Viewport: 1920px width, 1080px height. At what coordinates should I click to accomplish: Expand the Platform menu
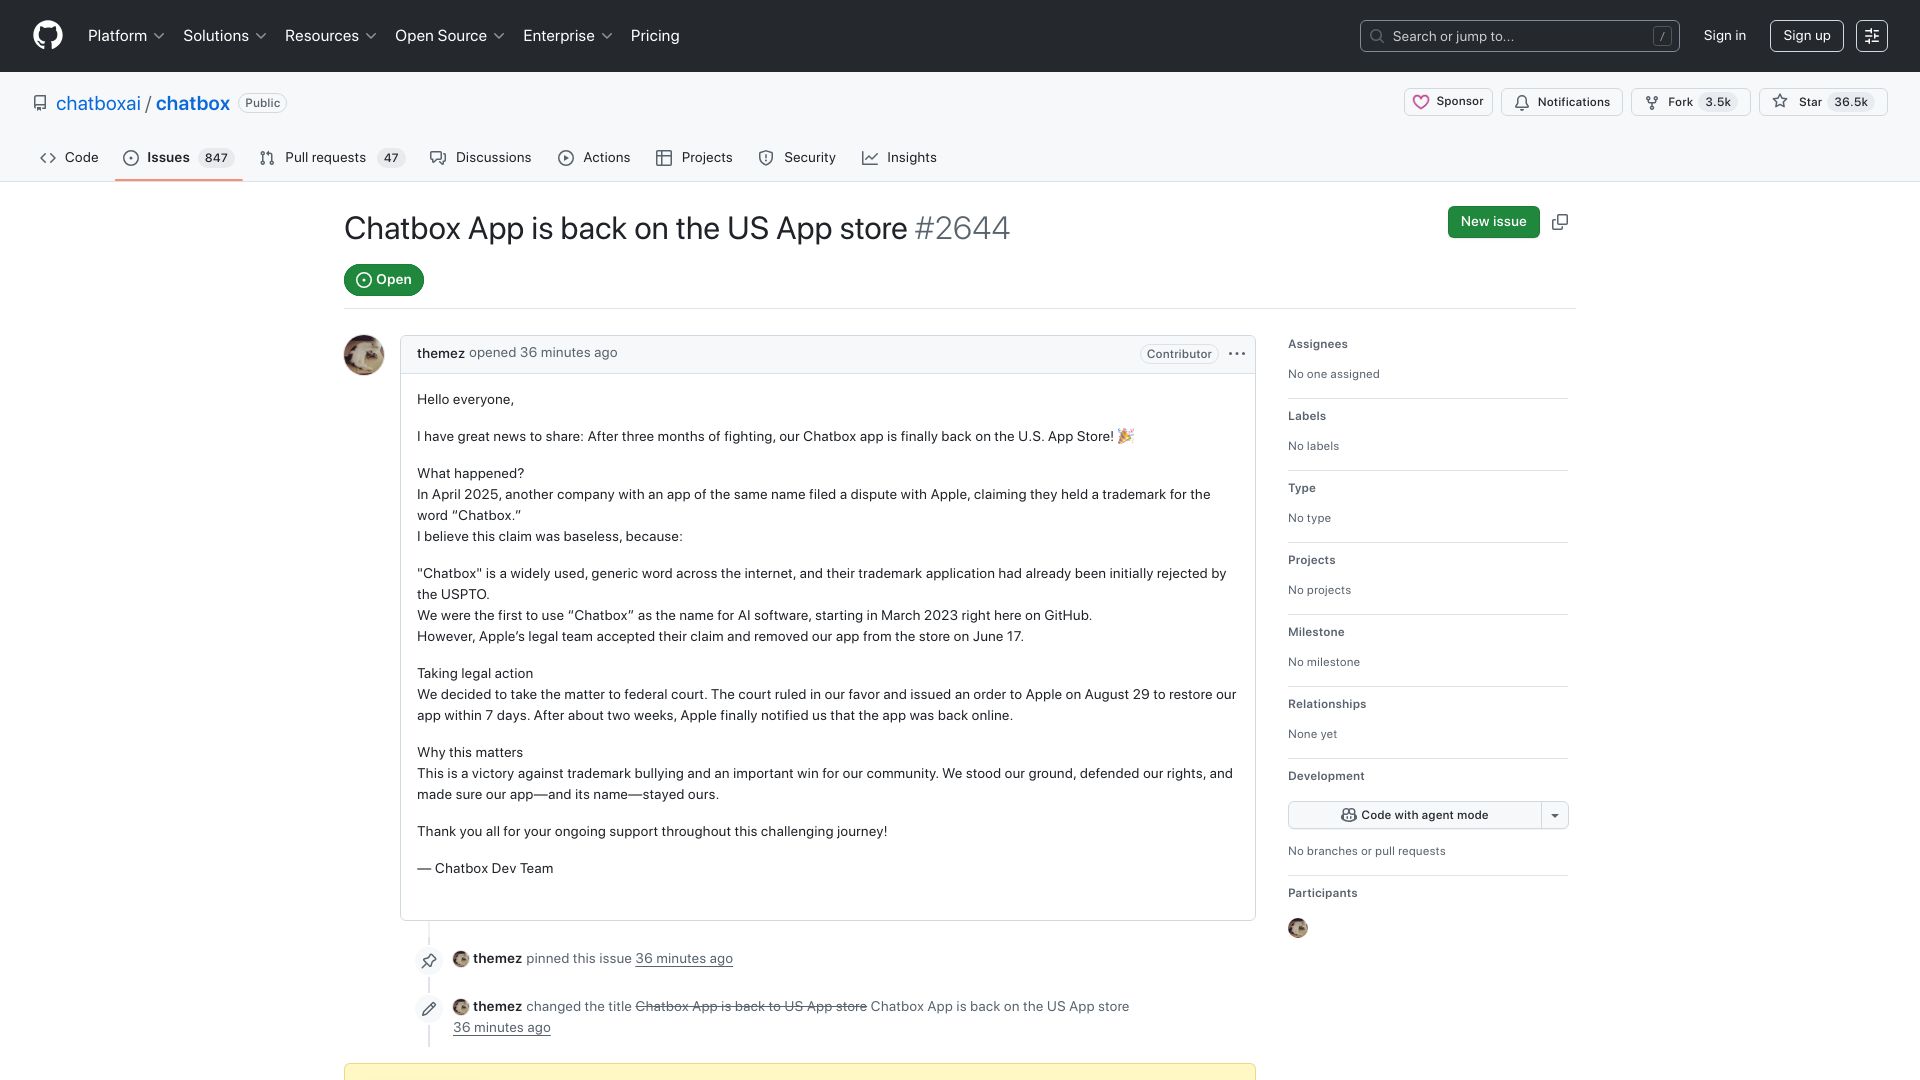126,36
